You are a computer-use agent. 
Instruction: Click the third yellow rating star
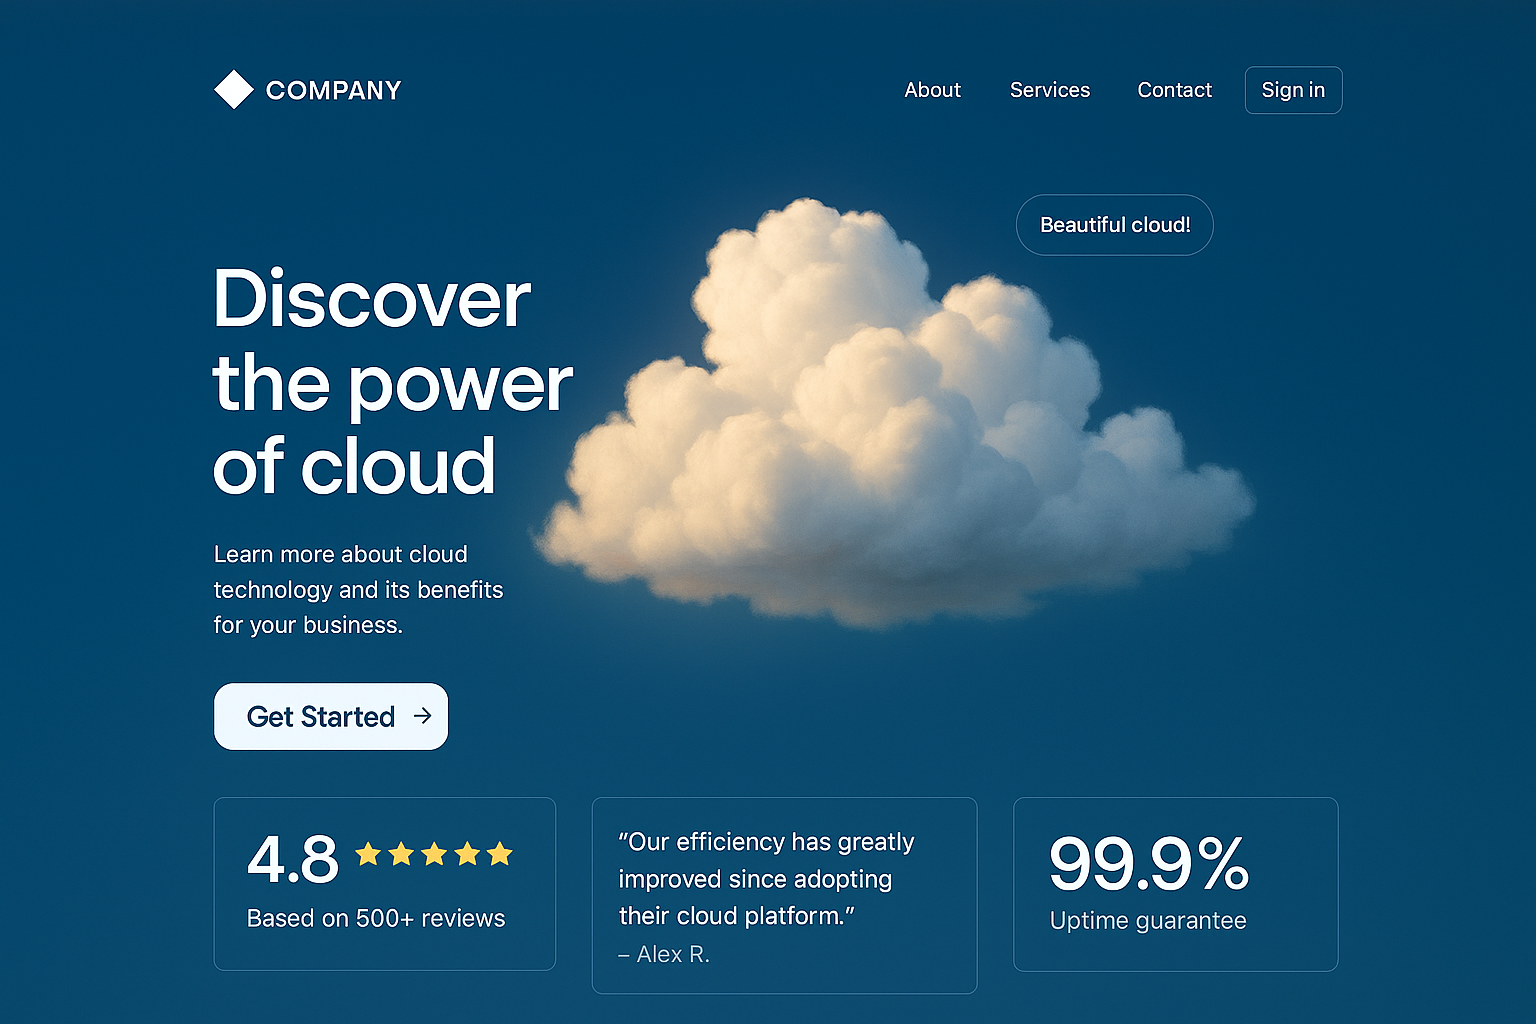[x=434, y=854]
